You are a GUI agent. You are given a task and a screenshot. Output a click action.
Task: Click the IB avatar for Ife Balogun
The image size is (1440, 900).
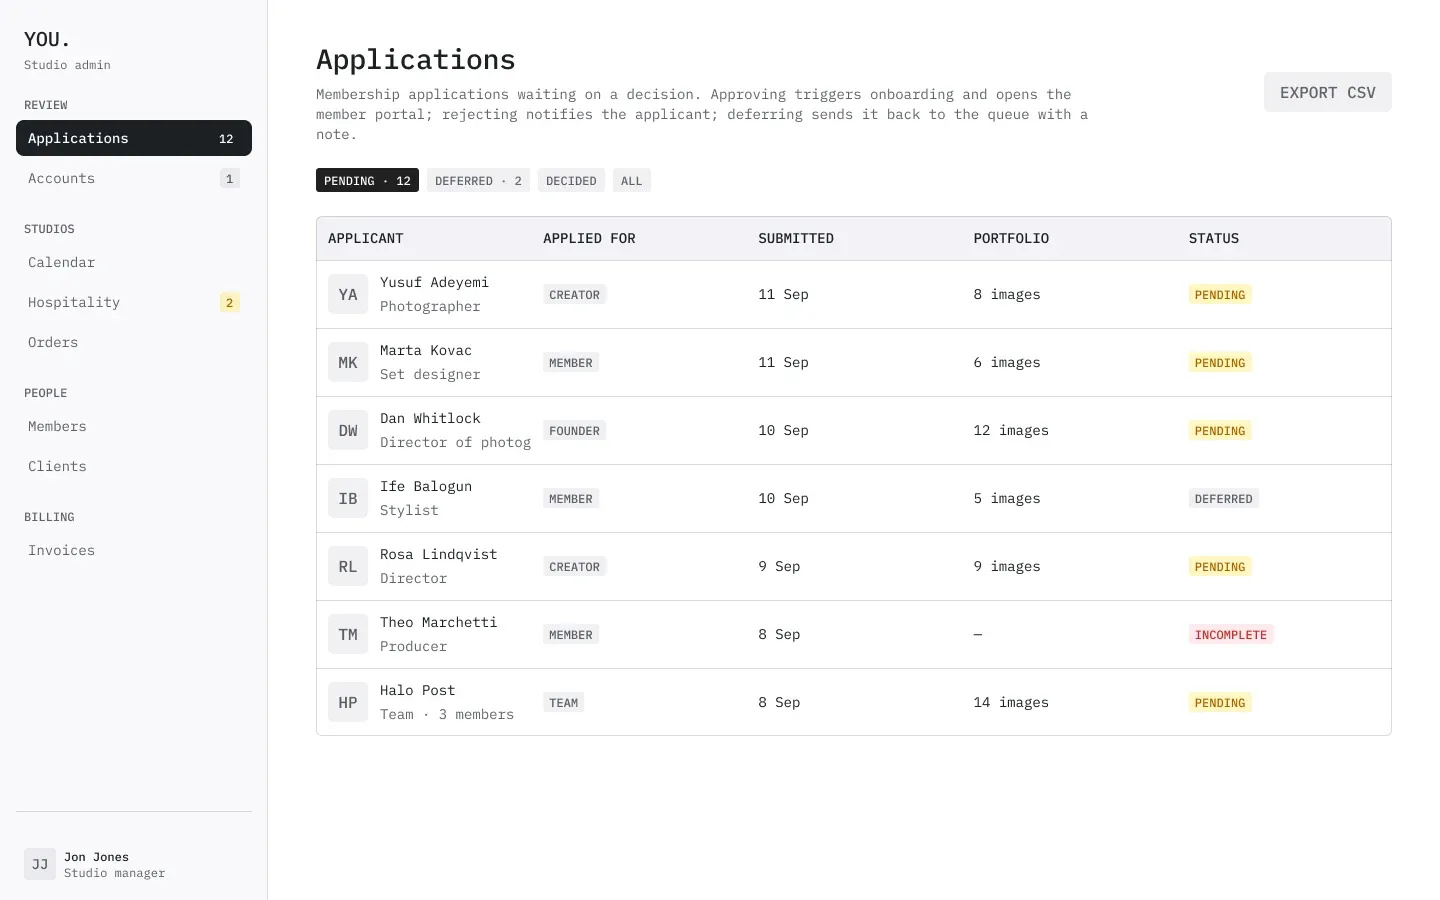click(348, 499)
